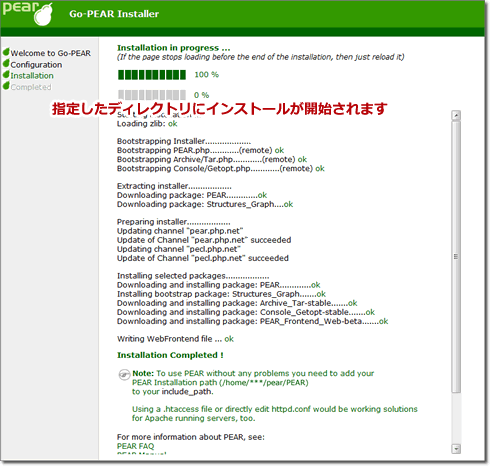
Task: Click 'Console_Getopt-stable' install line
Action: pyautogui.click(x=246, y=312)
